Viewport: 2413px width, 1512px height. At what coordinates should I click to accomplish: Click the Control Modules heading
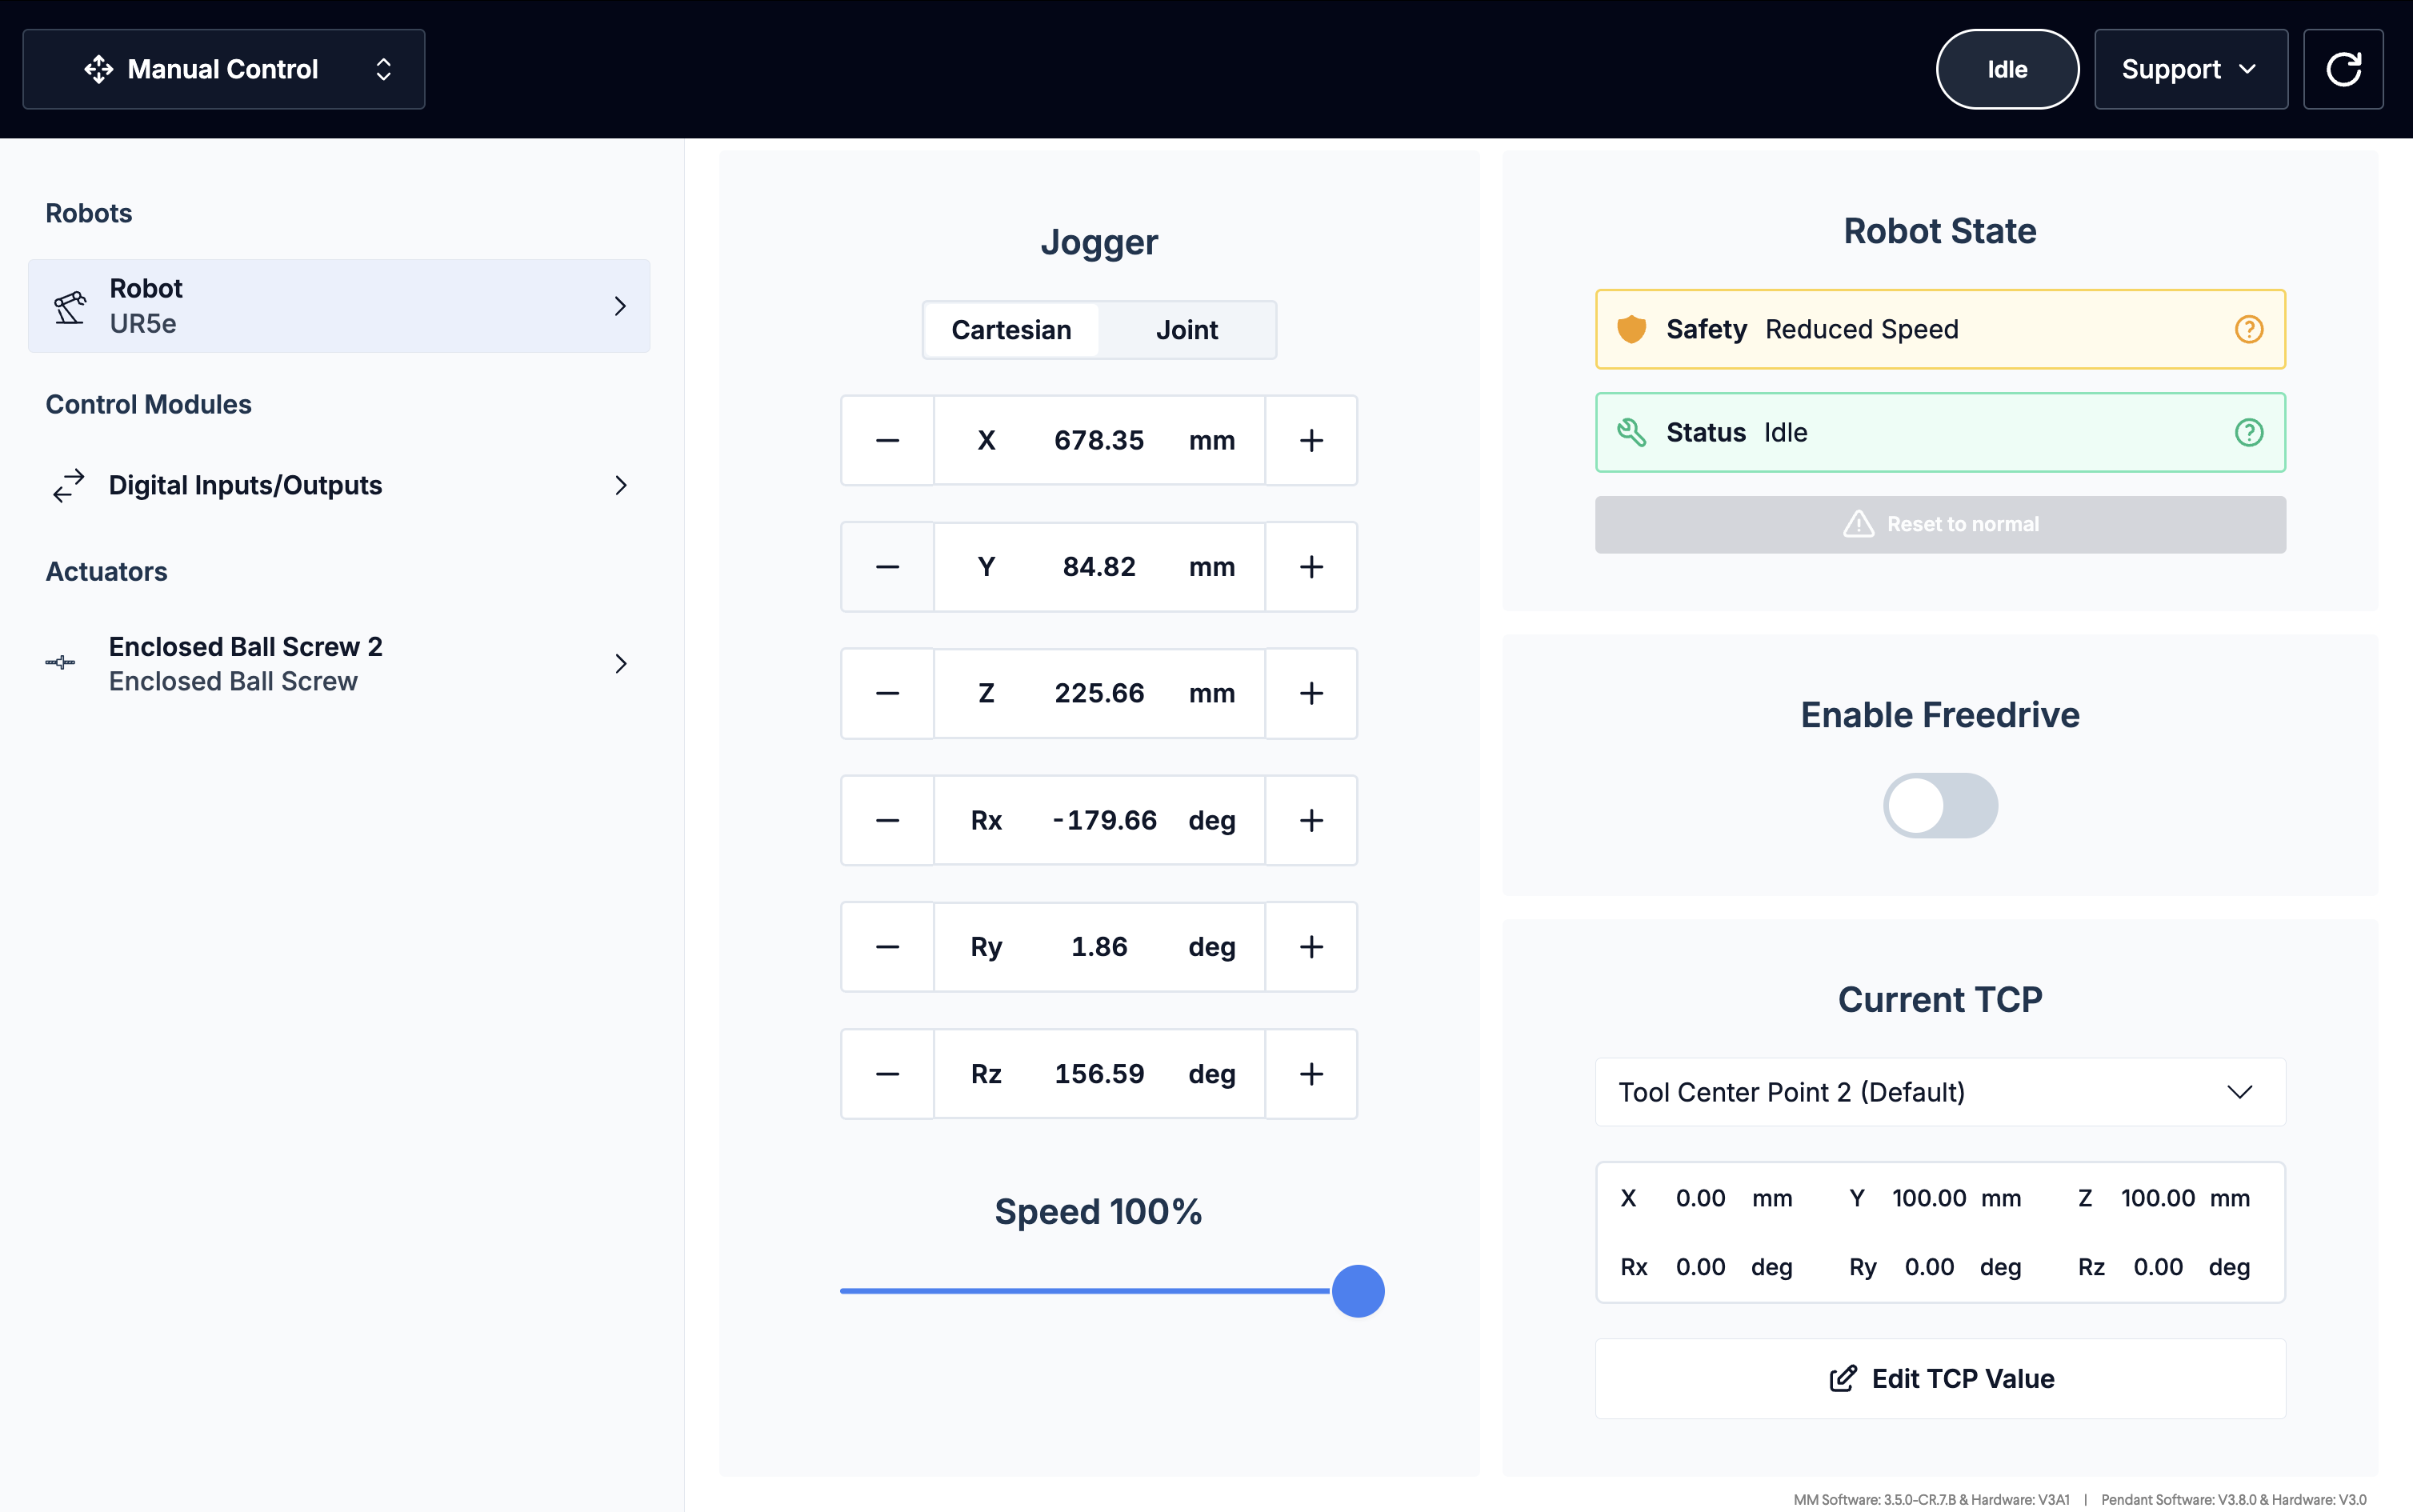tap(148, 404)
